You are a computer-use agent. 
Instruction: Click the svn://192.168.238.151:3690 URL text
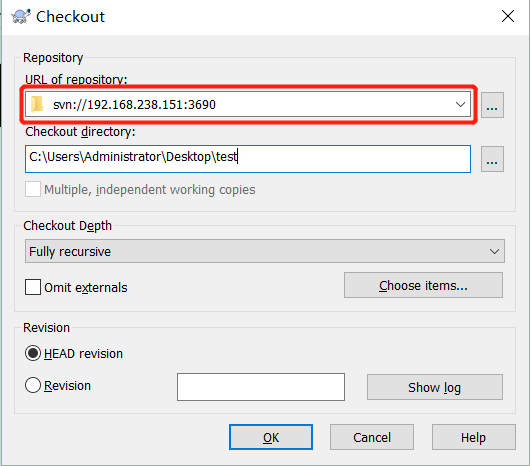(134, 105)
